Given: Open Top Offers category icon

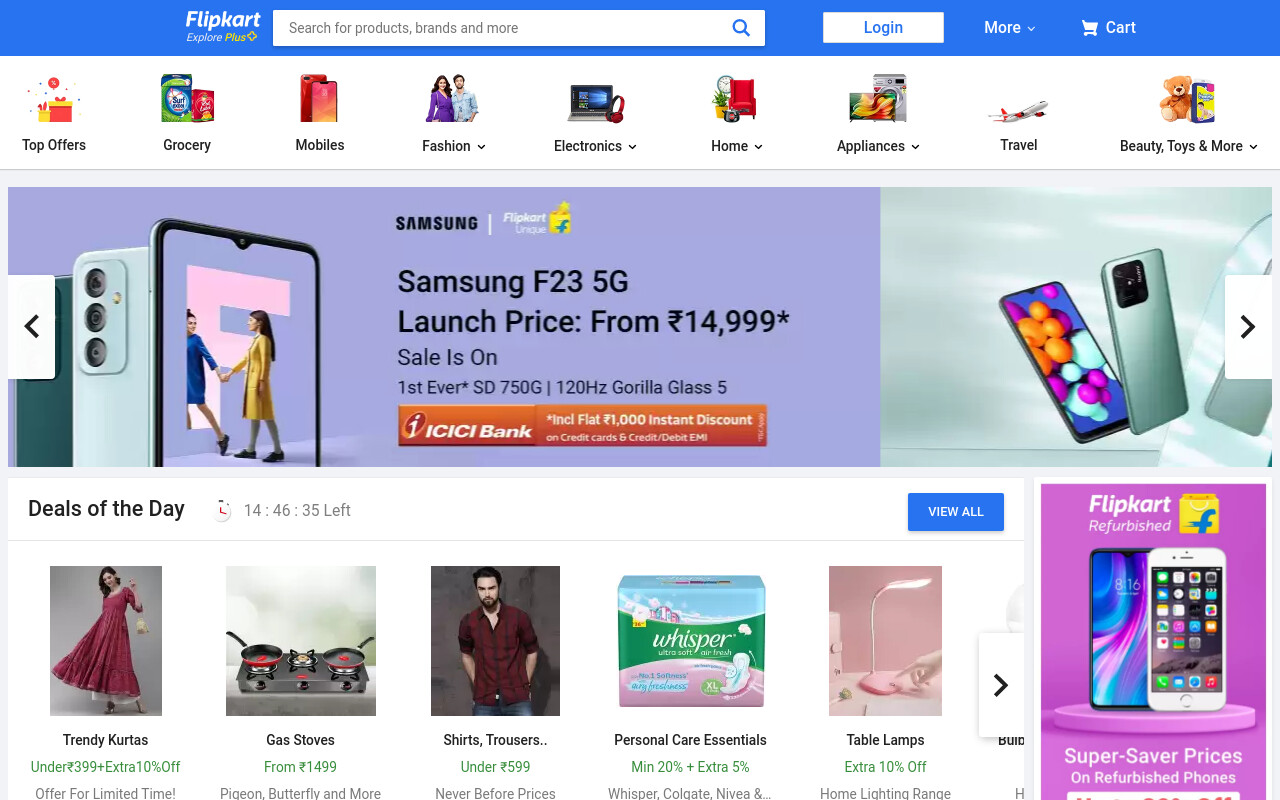Looking at the screenshot, I should click(x=54, y=99).
